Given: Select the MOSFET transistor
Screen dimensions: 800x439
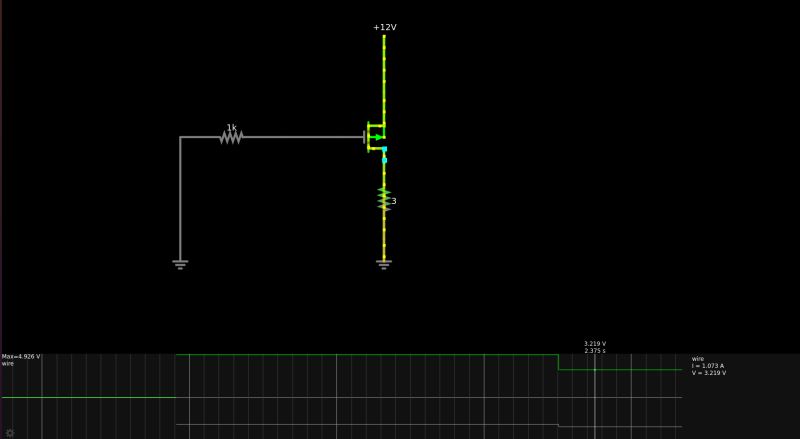Looking at the screenshot, I should tap(375, 137).
